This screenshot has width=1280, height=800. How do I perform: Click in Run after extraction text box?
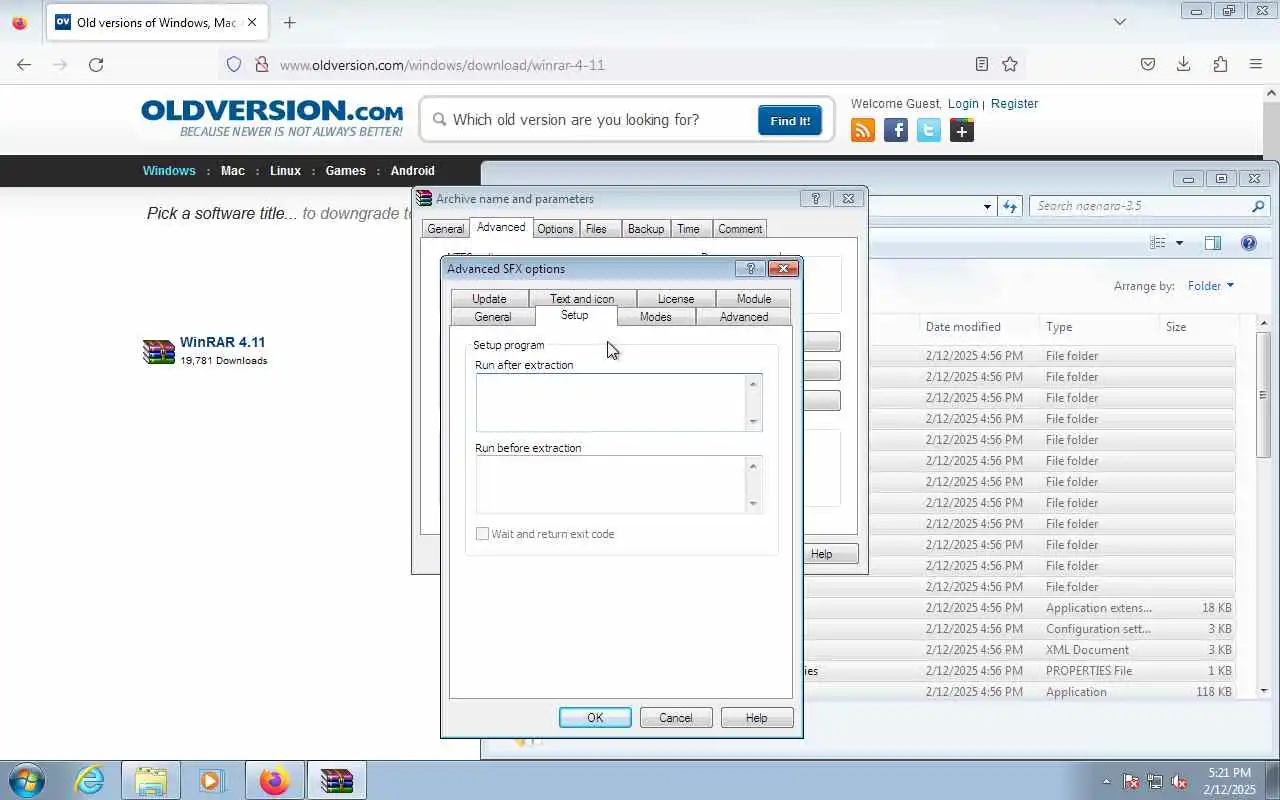pos(611,402)
